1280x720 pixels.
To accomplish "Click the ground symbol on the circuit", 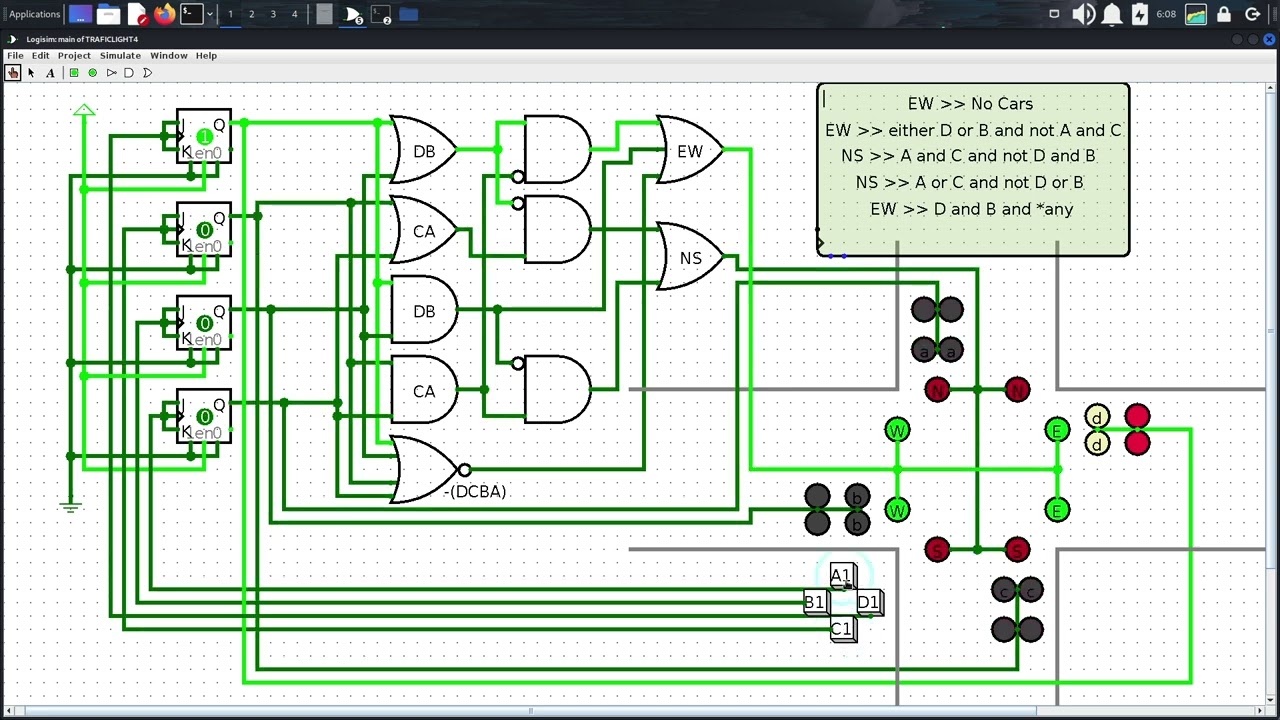I will coord(70,506).
